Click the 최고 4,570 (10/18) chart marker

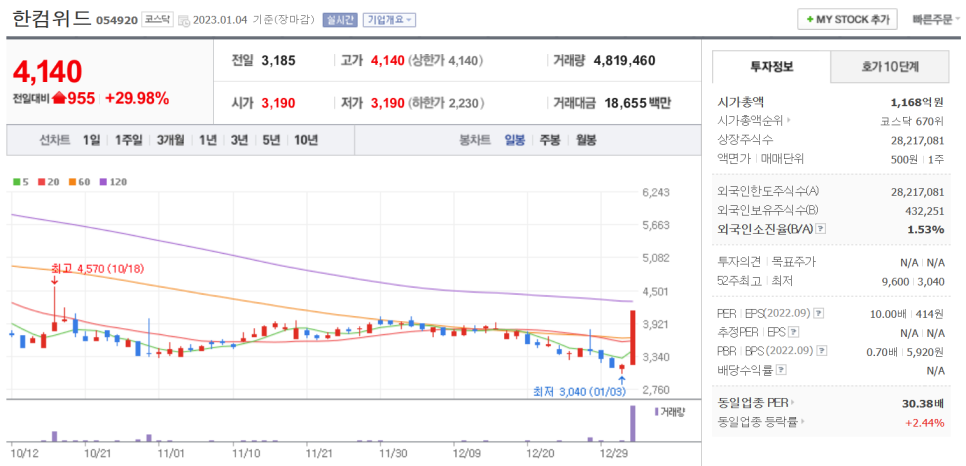(100, 269)
